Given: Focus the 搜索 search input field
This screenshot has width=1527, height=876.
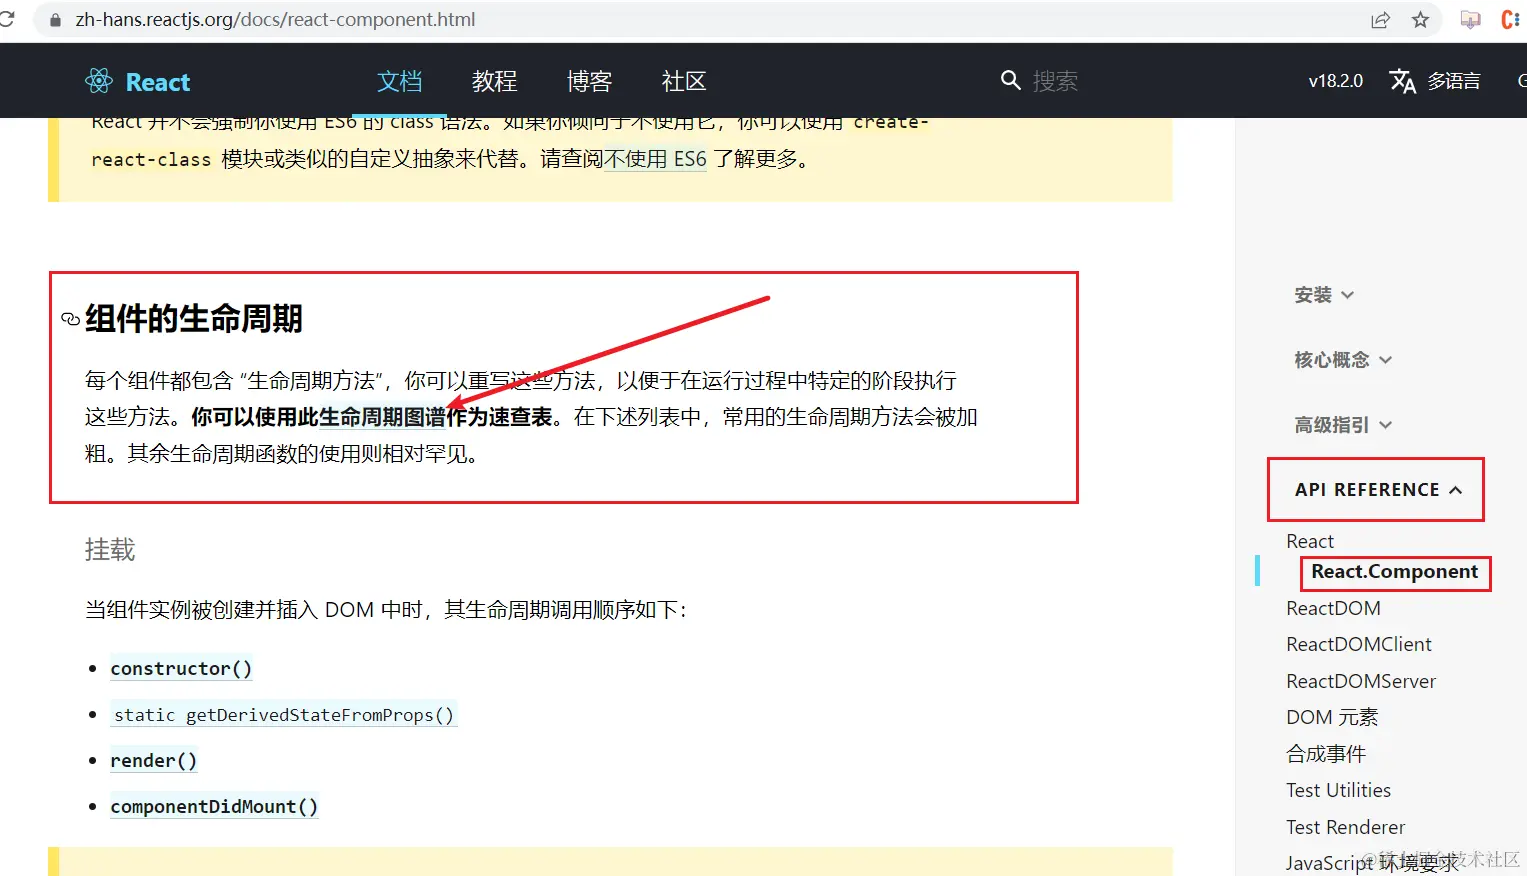Looking at the screenshot, I should tap(1055, 81).
